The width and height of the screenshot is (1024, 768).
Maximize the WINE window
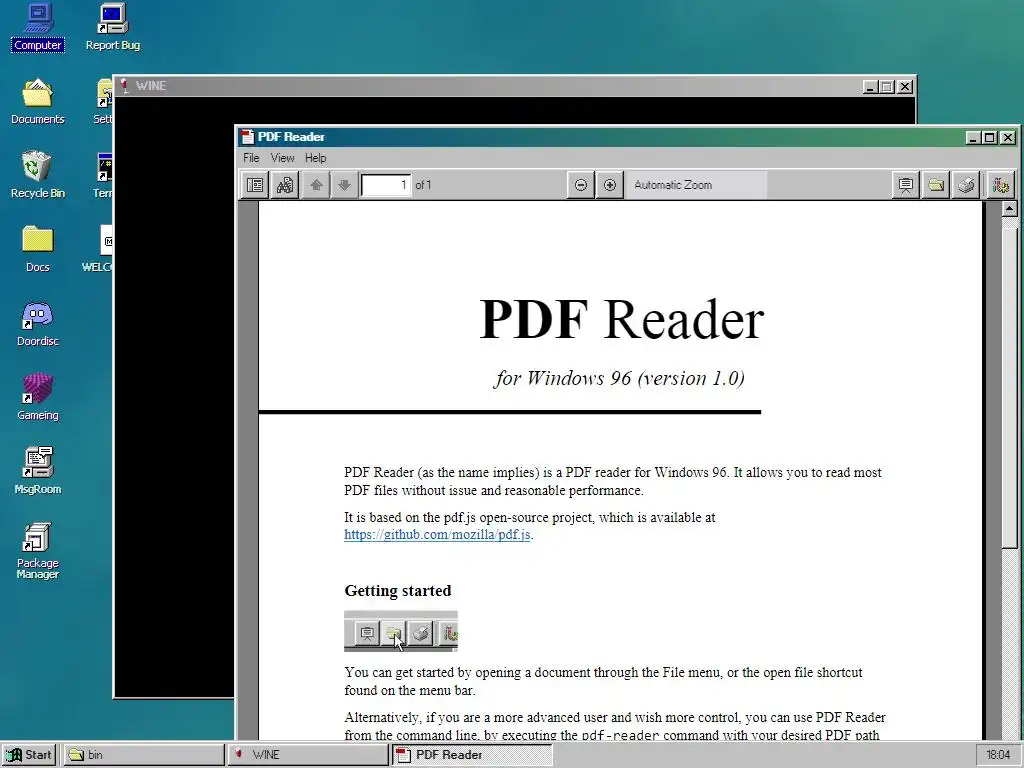point(887,86)
